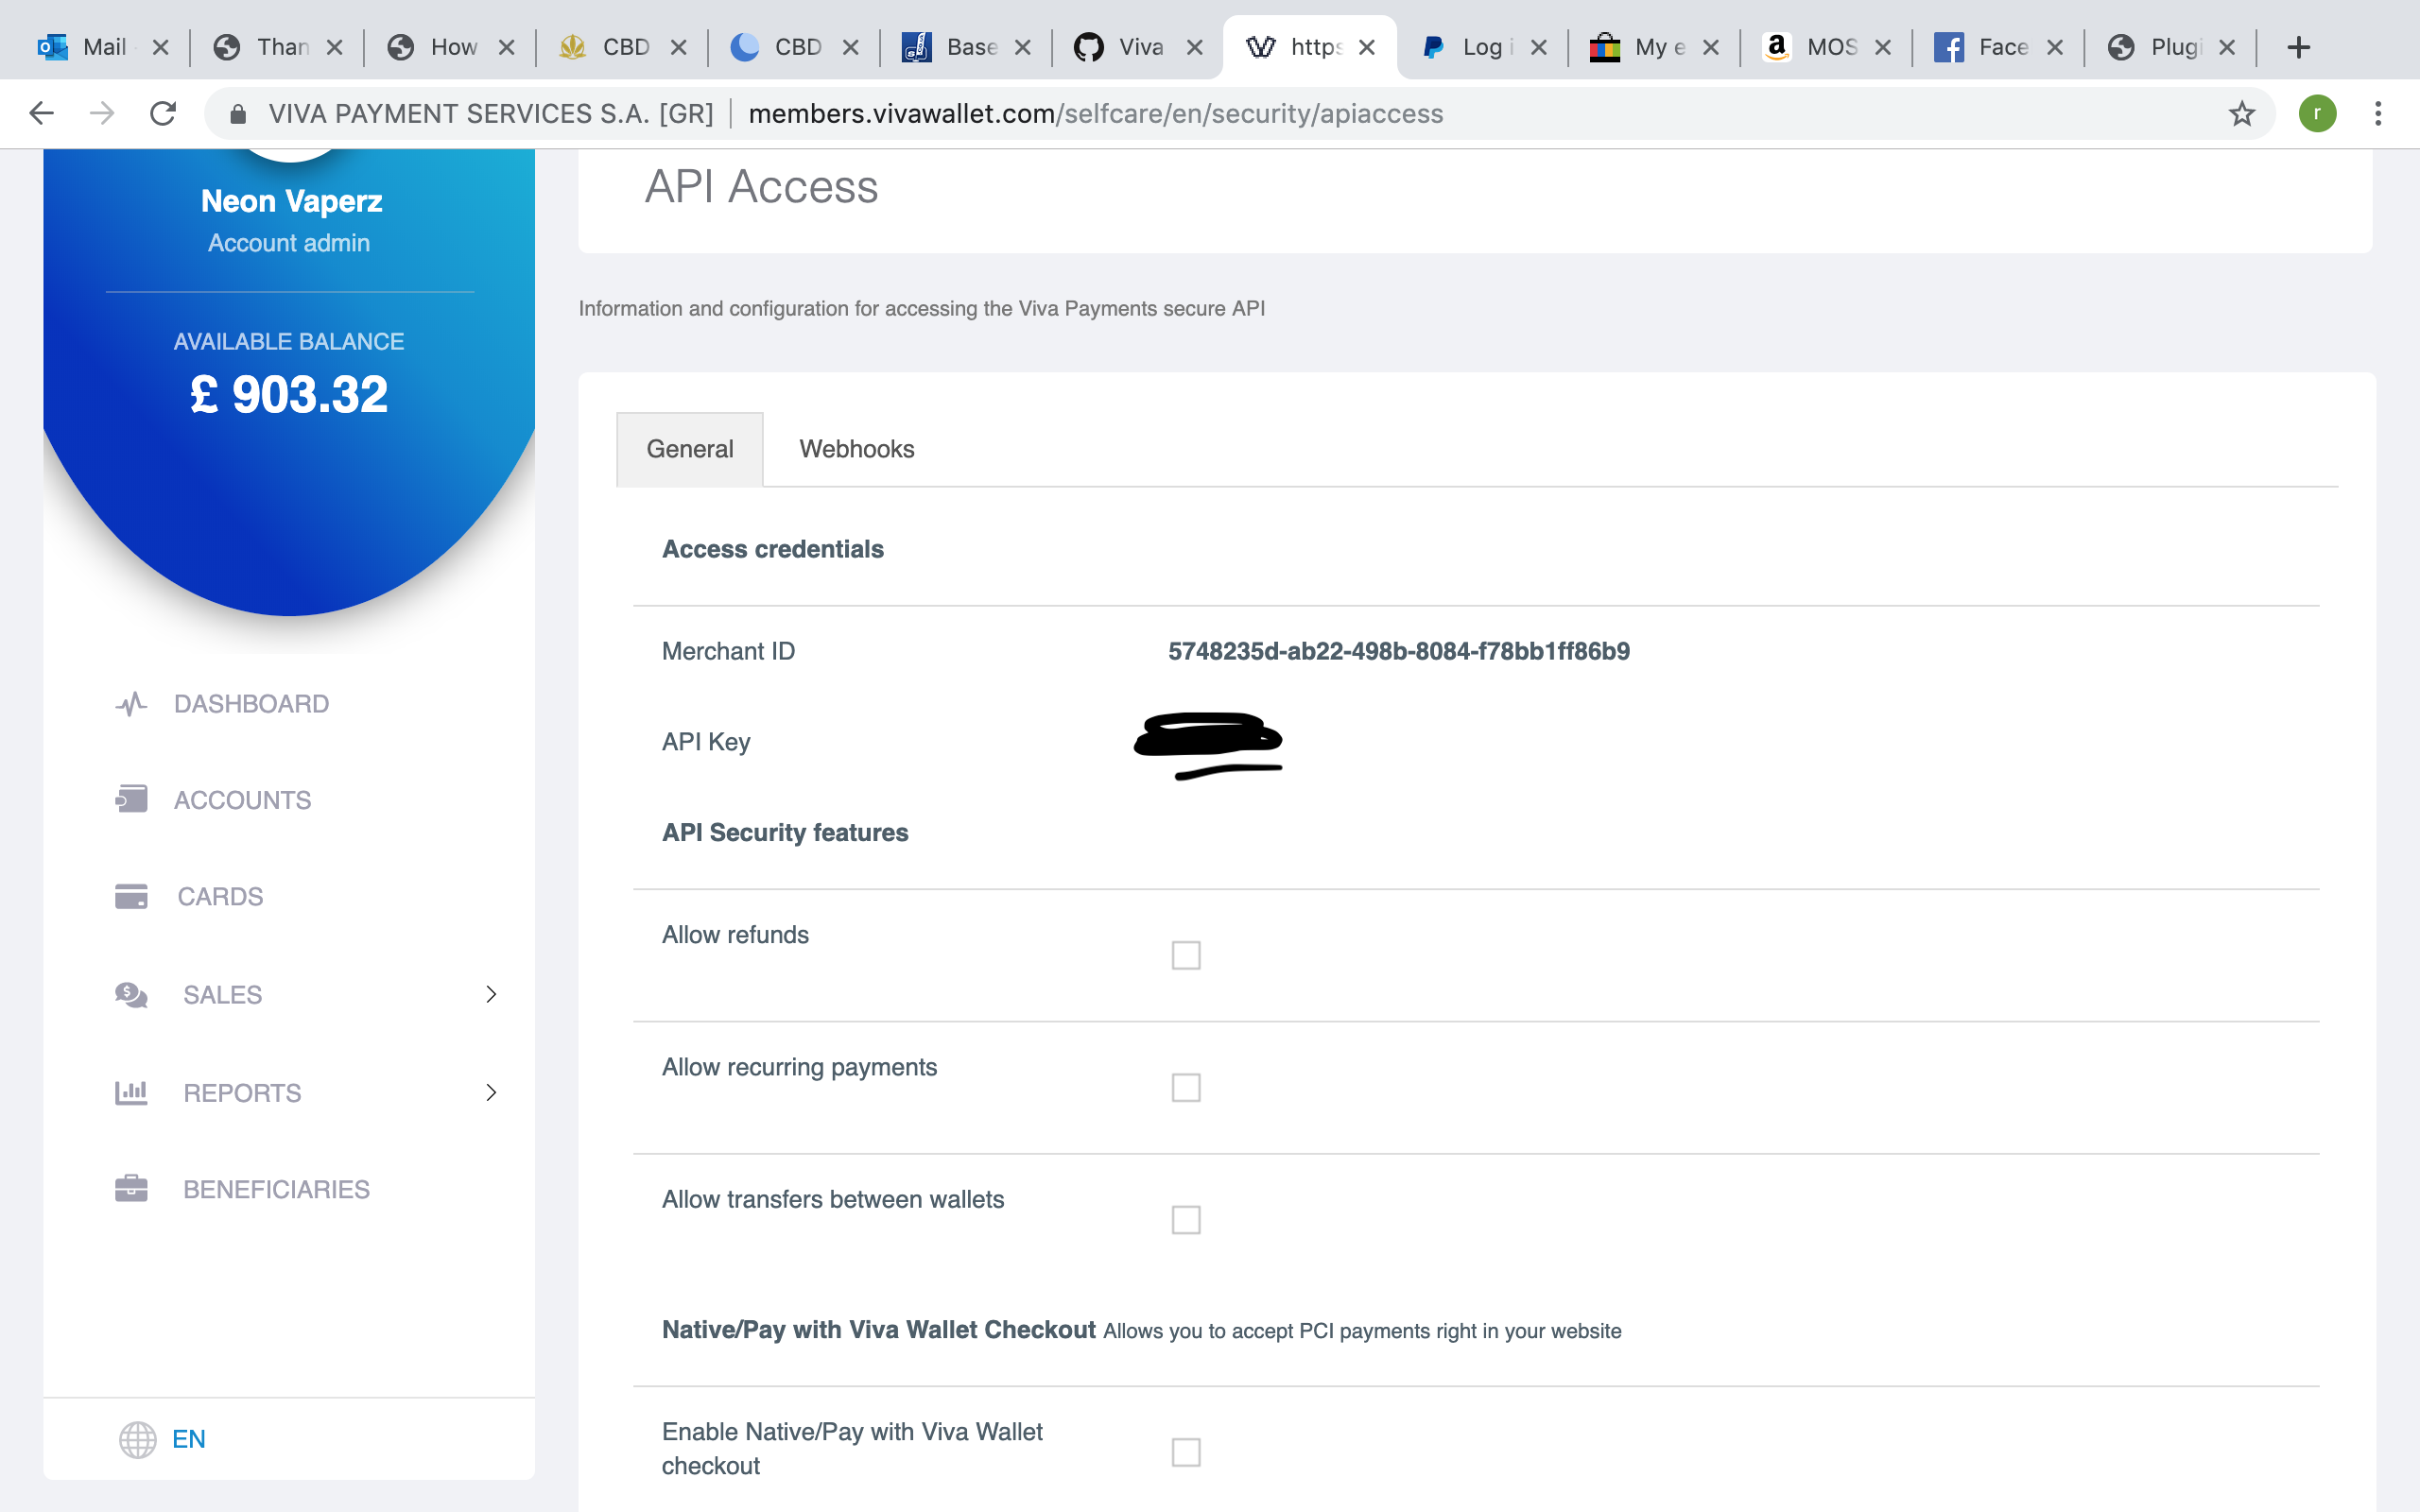This screenshot has width=2420, height=1512.
Task: Enable Native/Pay with Viva Wallet checkout
Action: coord(1186,1452)
